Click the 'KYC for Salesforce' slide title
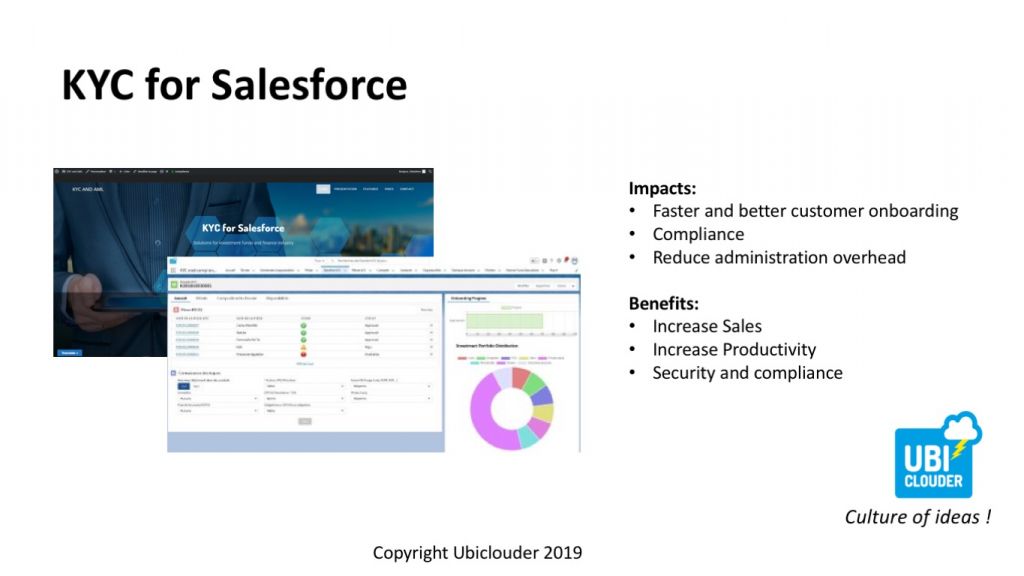 pos(234,85)
